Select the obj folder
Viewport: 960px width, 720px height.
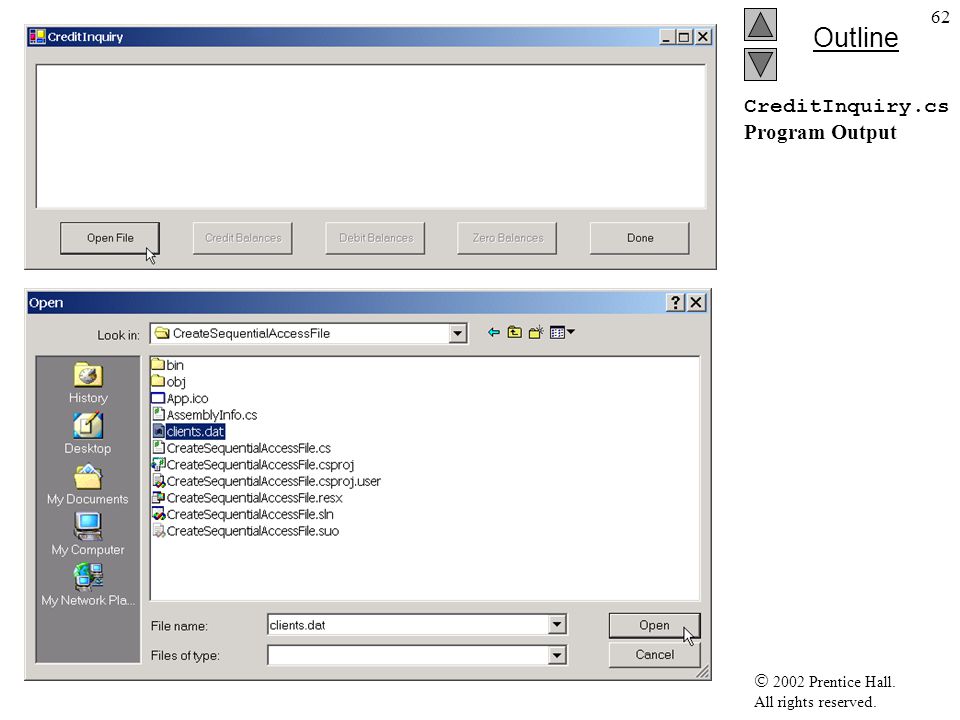[168, 381]
